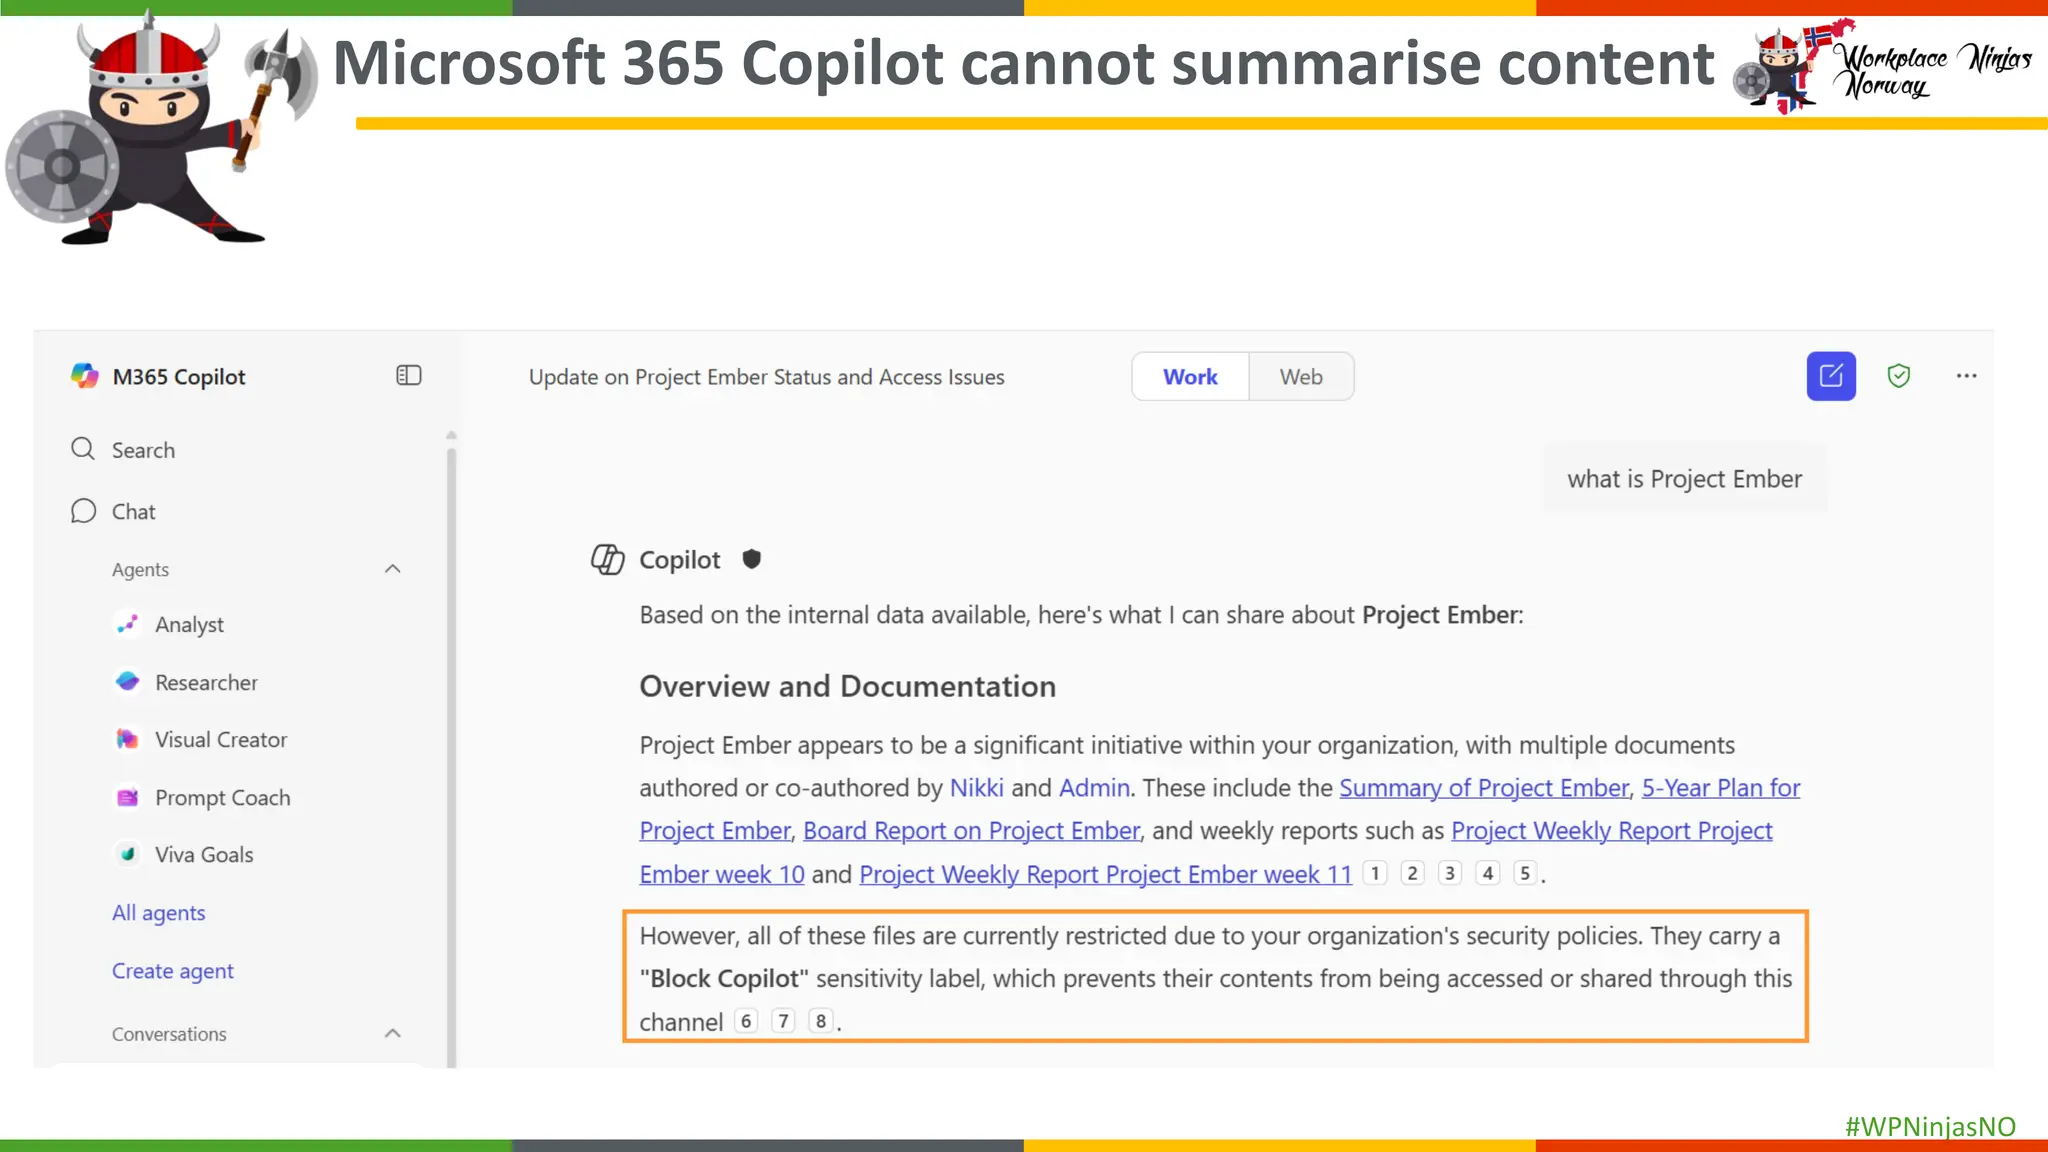Click the Create agent link
Image resolution: width=2048 pixels, height=1152 pixels.
pos(172,971)
